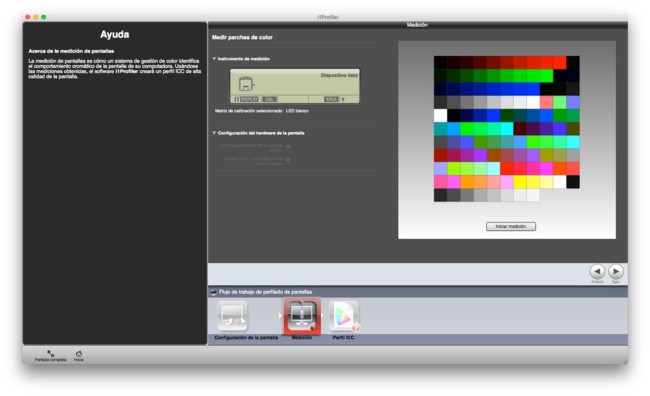650x396 pixels.
Task: Click the white patch in the fifth row
Action: click(441, 116)
